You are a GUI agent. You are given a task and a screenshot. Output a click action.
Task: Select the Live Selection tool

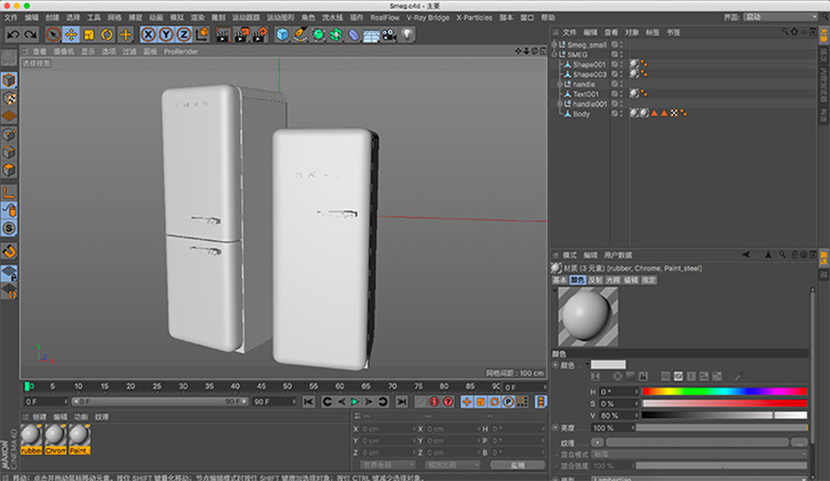point(53,35)
